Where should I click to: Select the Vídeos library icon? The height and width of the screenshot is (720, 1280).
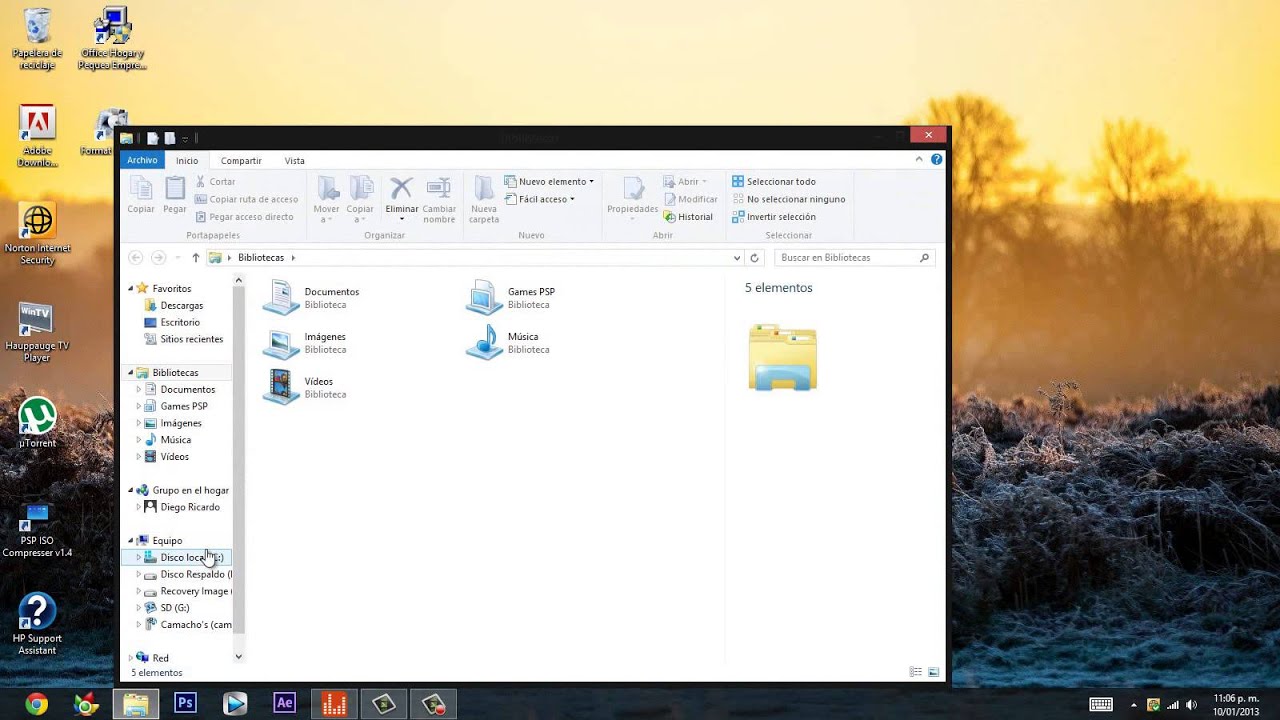pos(281,386)
